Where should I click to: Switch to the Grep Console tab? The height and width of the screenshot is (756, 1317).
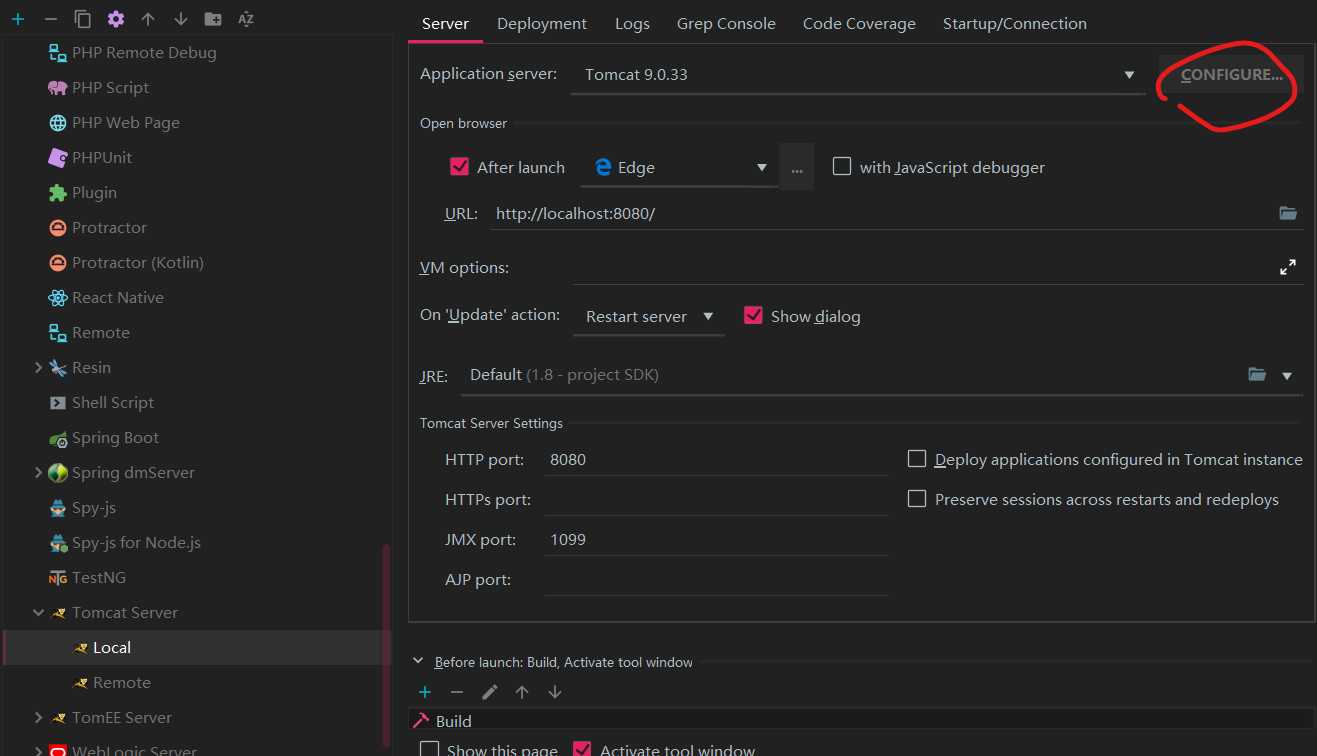(726, 23)
